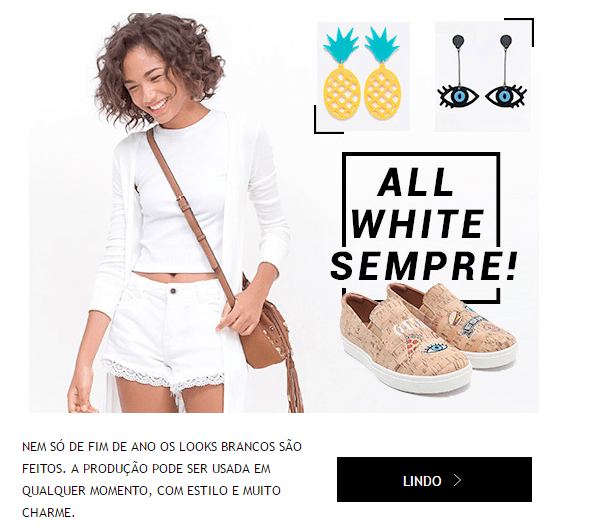Click the cork slip-on sneakers image
The height and width of the screenshot is (529, 599).
[429, 337]
